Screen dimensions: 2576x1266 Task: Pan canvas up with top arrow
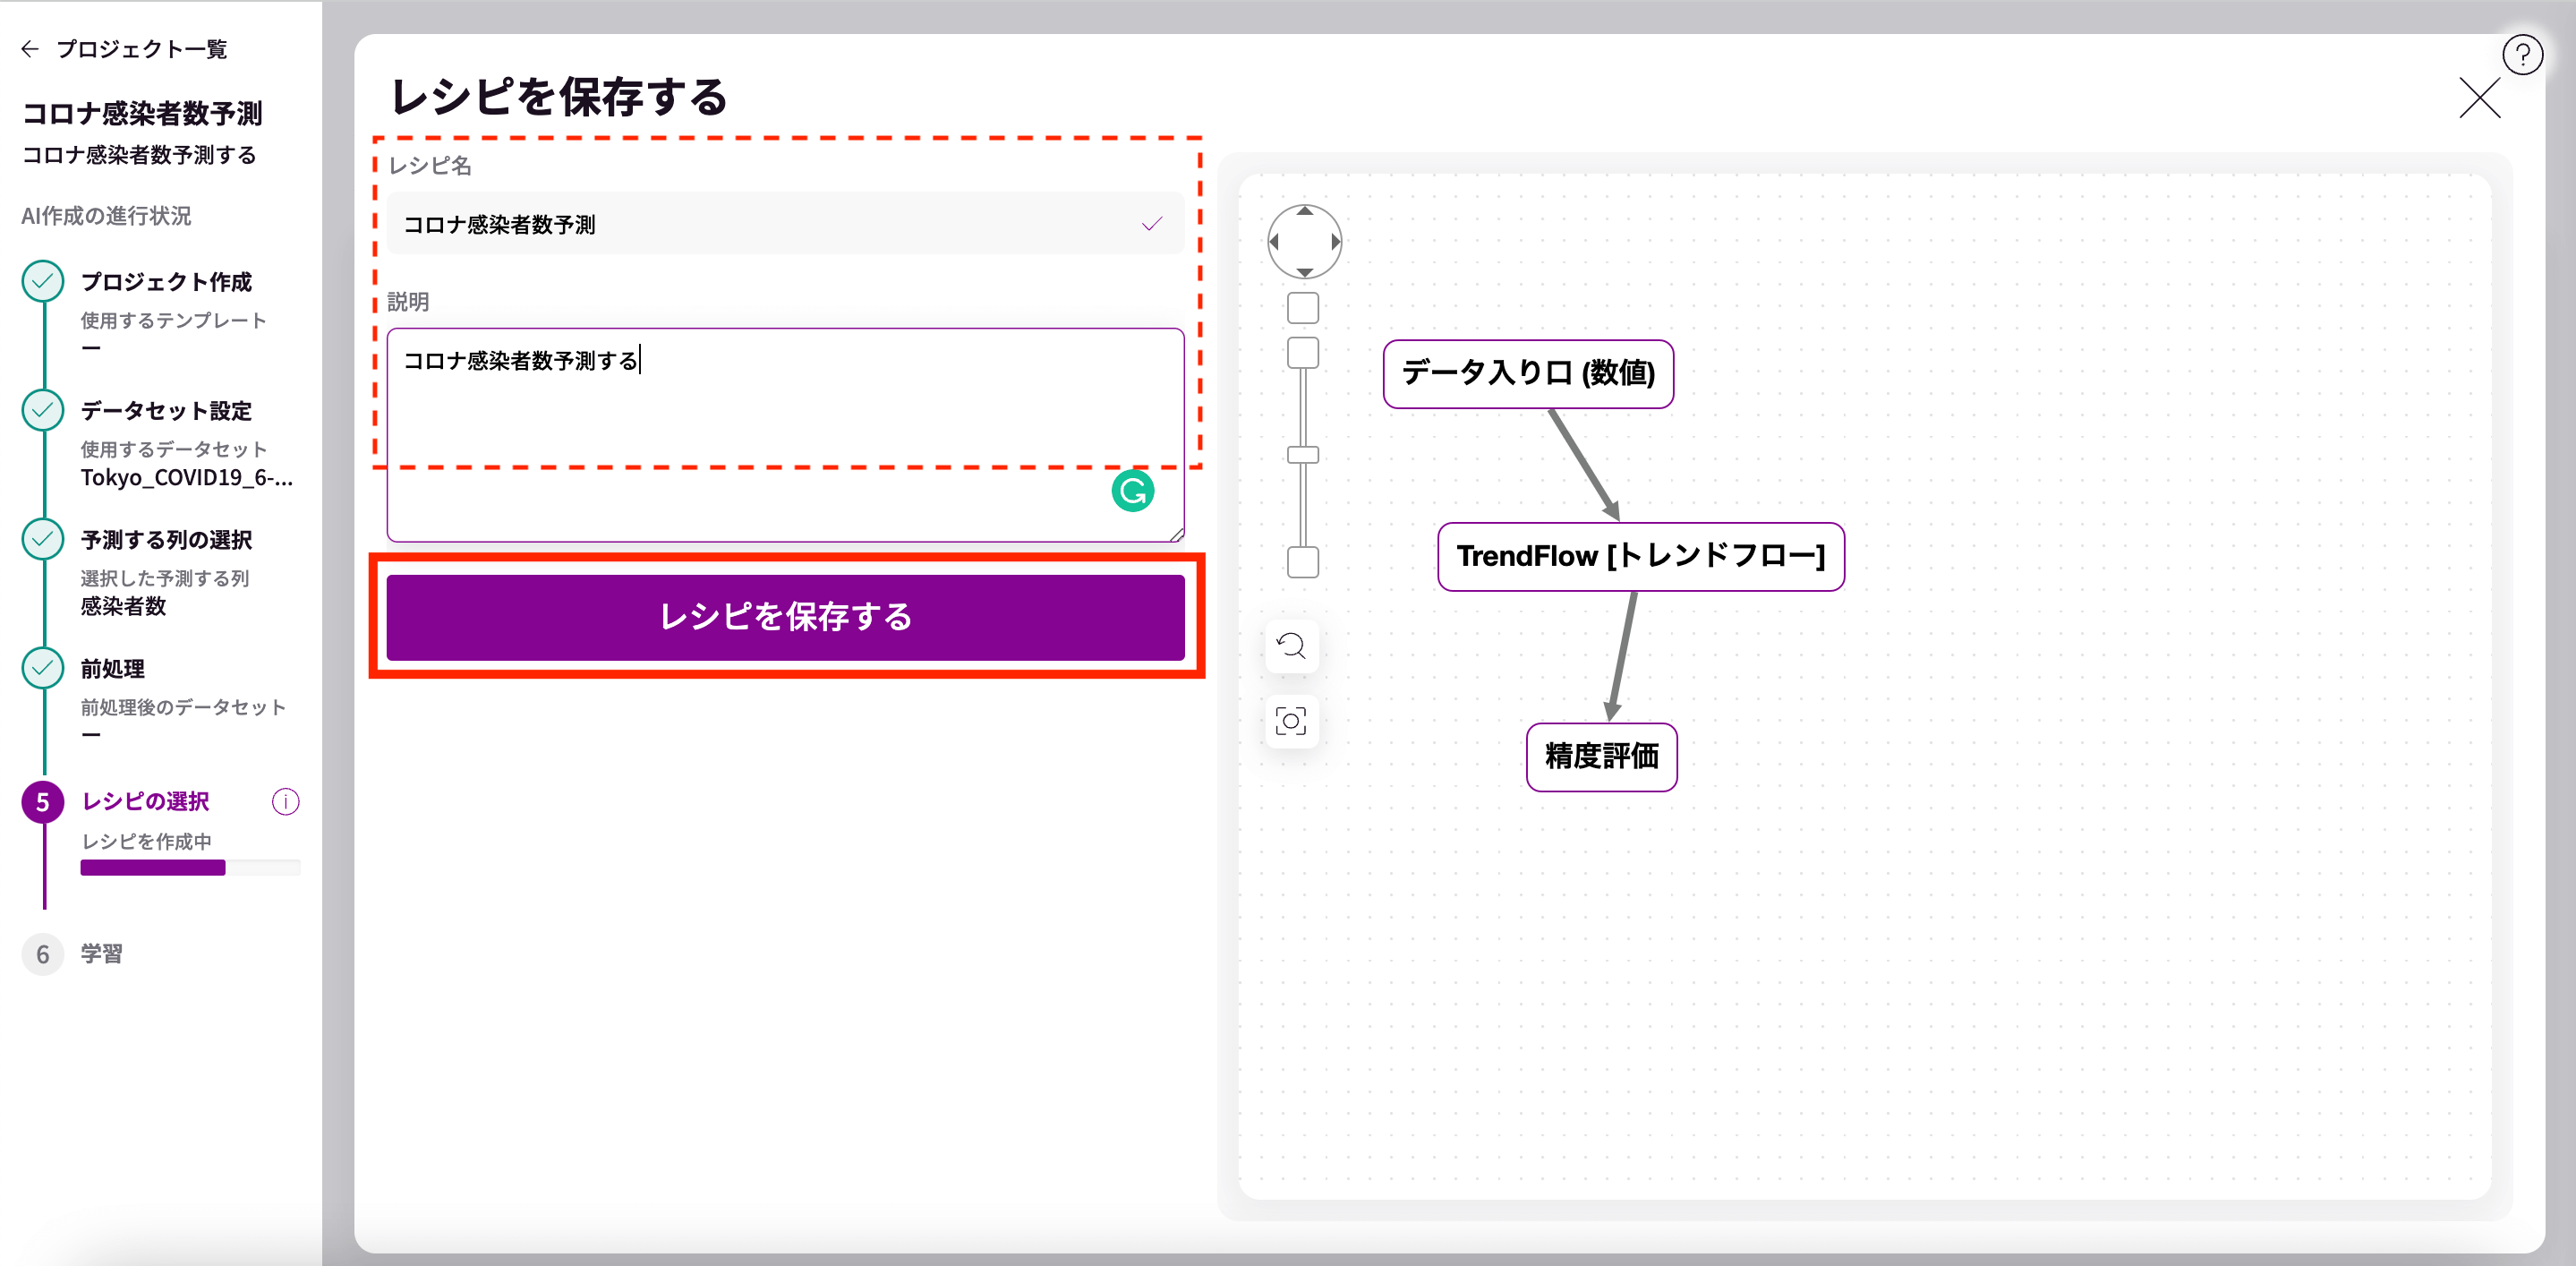click(1304, 211)
